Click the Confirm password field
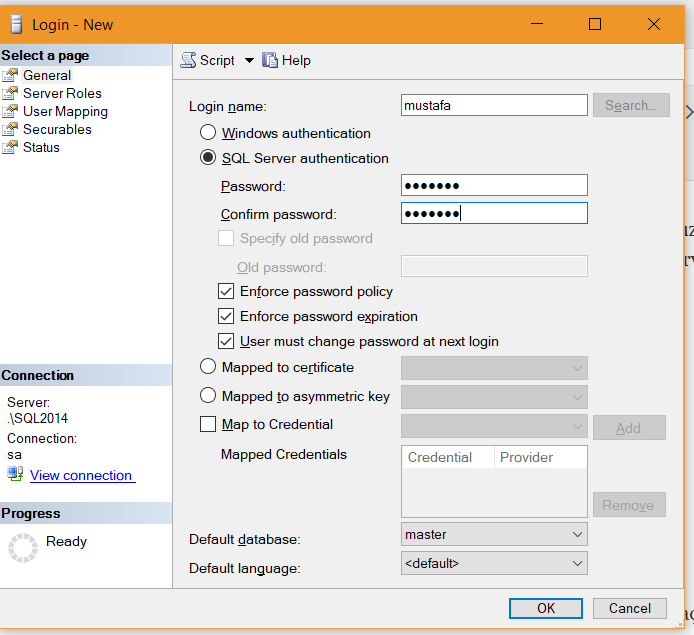Image resolution: width=694 pixels, height=635 pixels. (494, 213)
